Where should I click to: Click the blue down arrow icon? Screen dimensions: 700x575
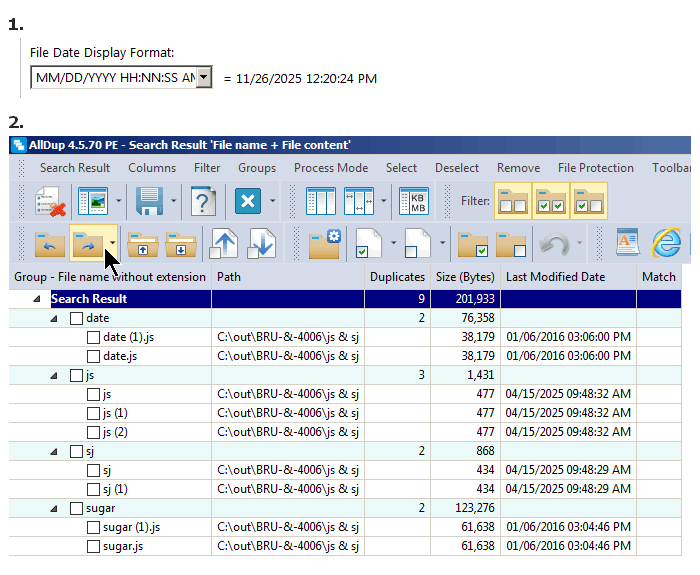click(260, 243)
